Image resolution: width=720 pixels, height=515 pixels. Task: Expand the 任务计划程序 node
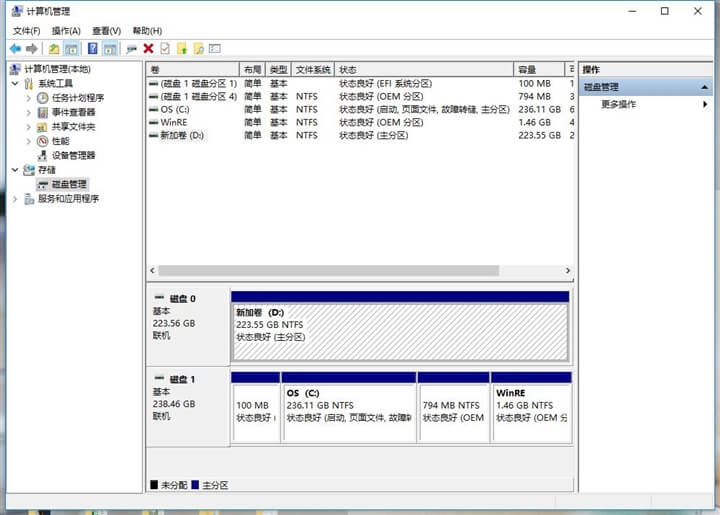28,98
